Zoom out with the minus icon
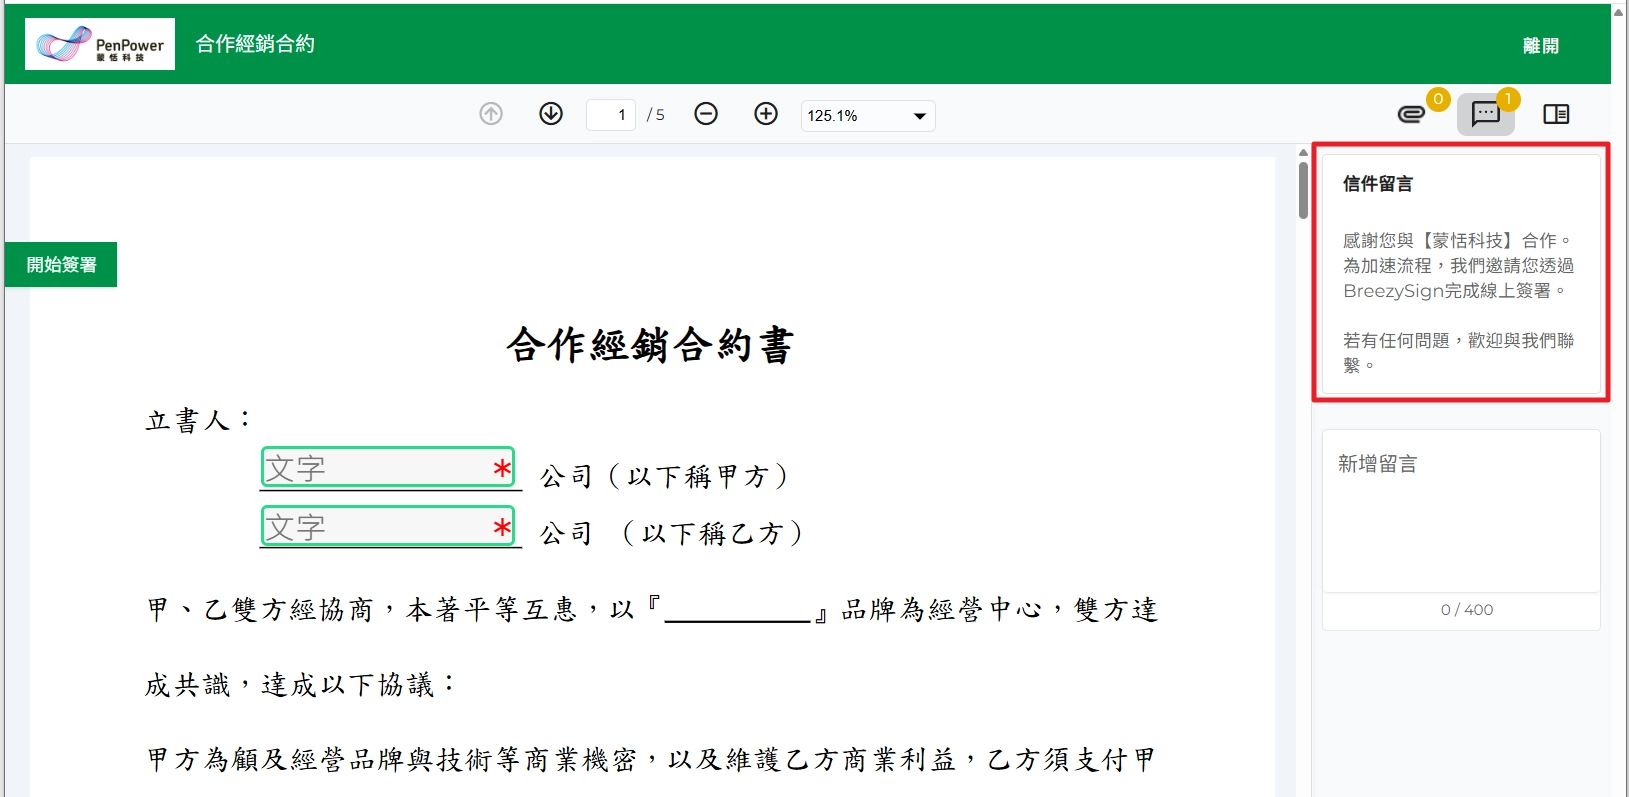This screenshot has height=797, width=1629. click(x=706, y=114)
